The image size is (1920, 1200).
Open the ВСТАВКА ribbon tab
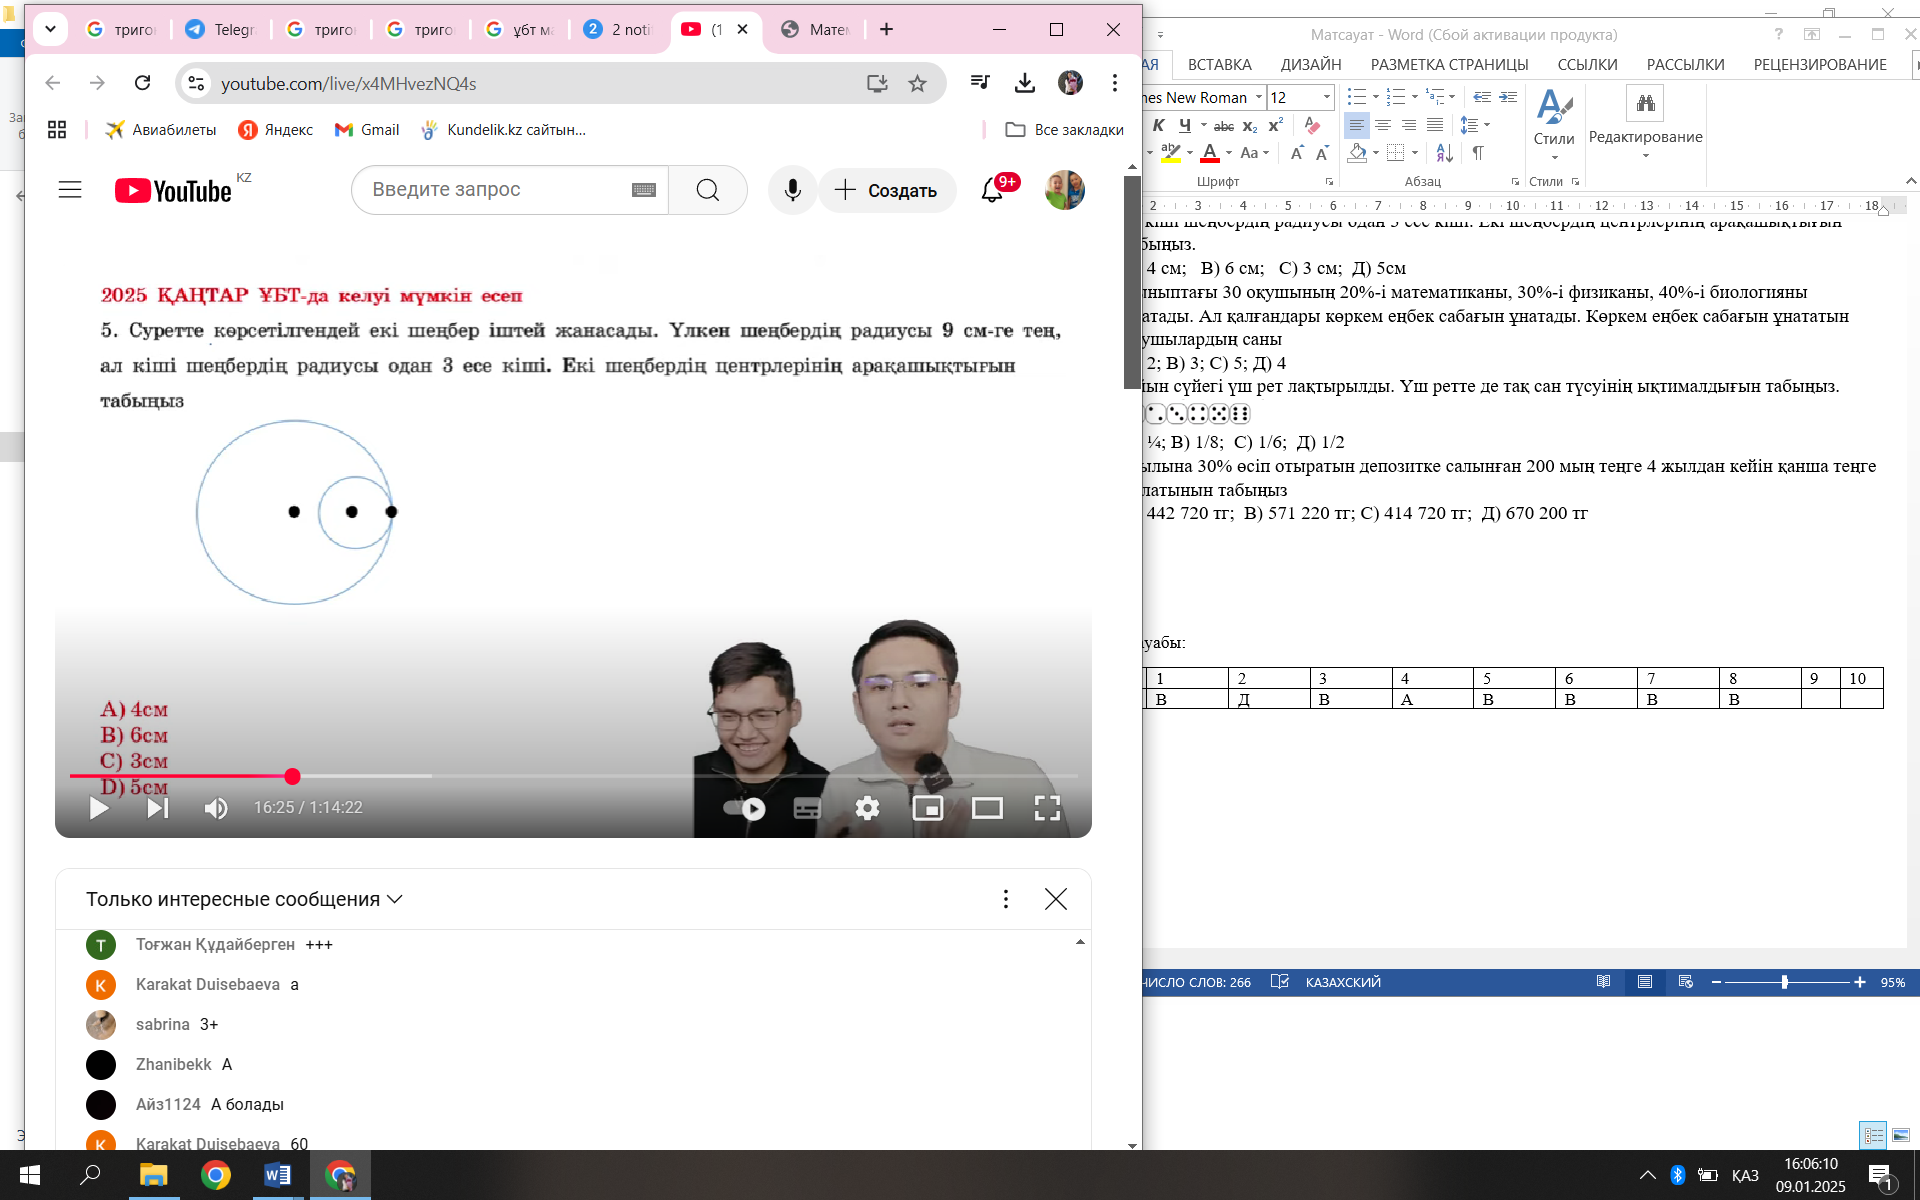pos(1219,65)
